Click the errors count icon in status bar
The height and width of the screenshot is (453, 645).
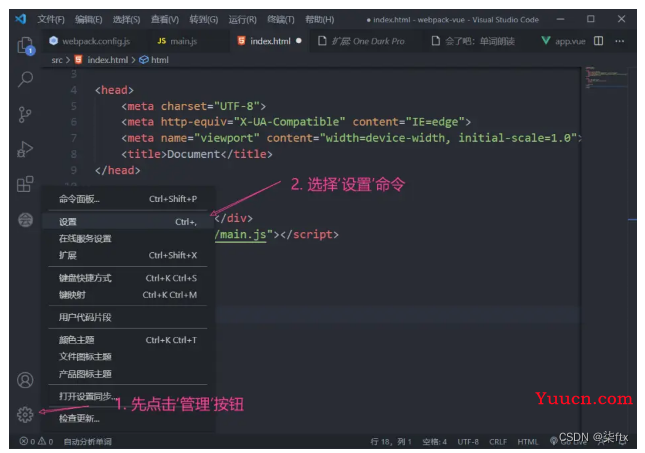coord(27,441)
